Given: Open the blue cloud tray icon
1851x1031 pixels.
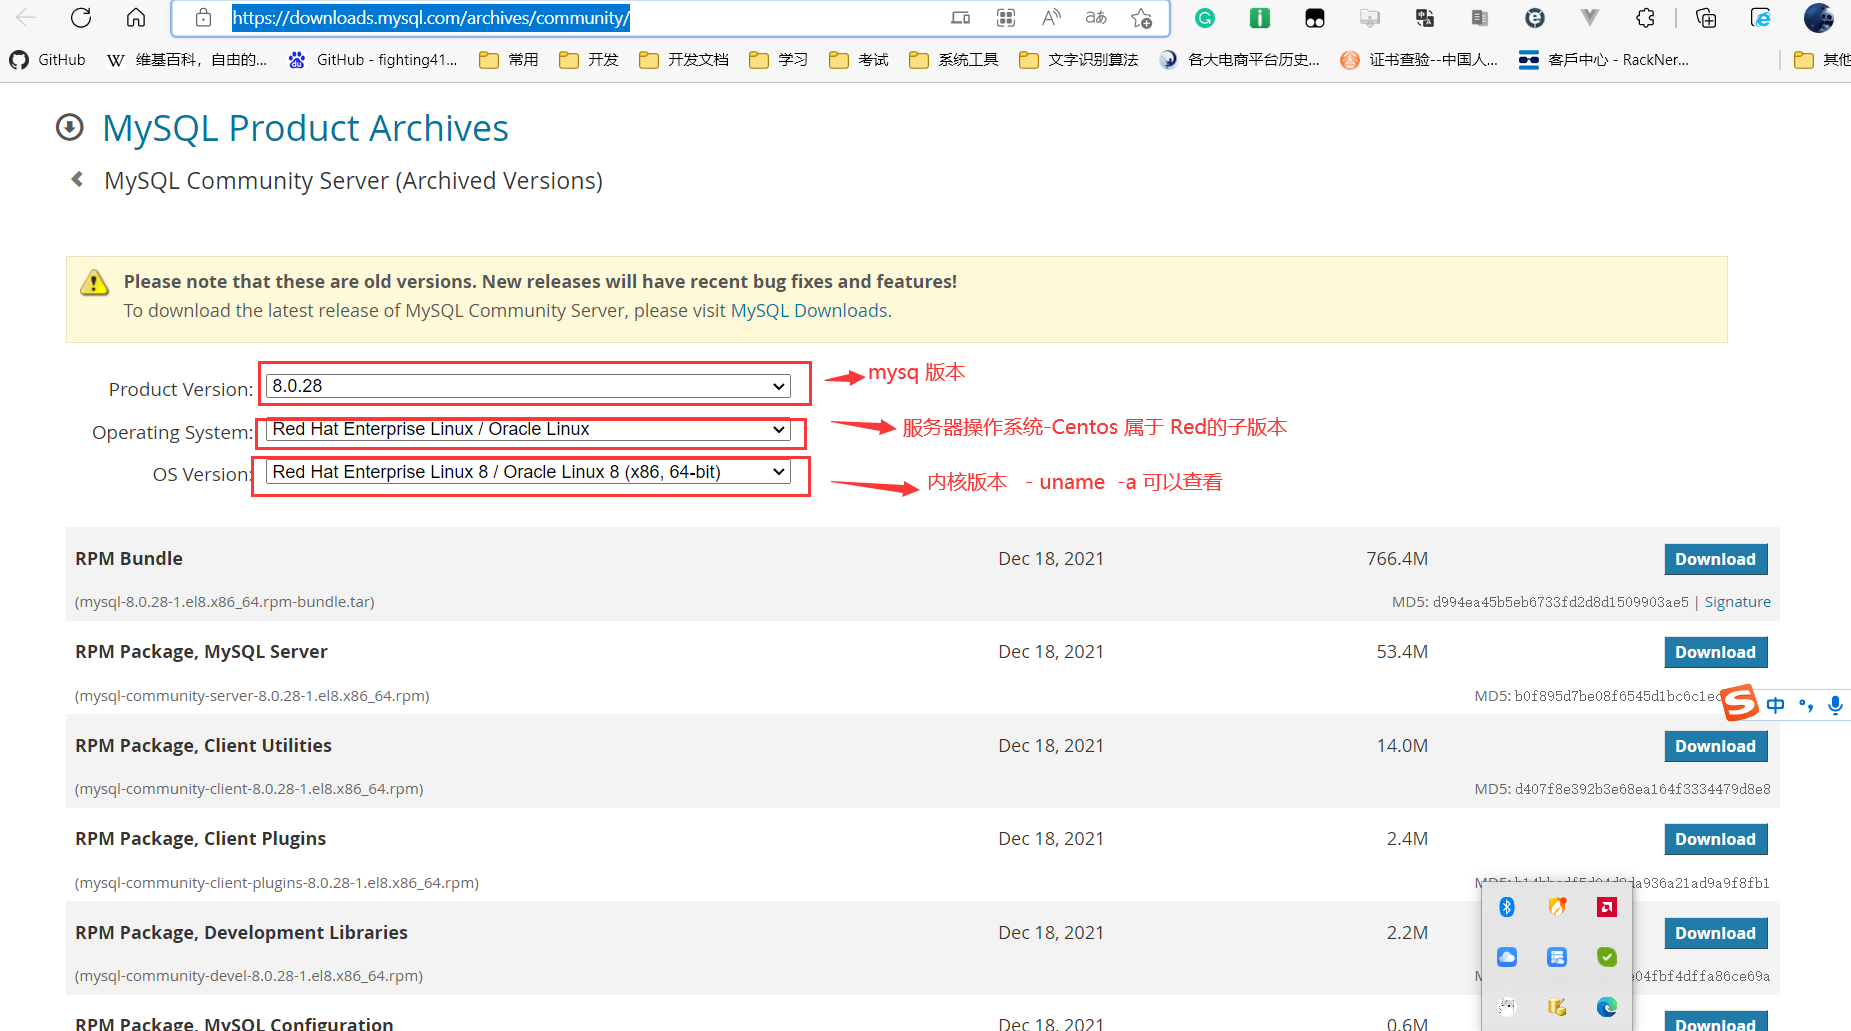Looking at the screenshot, I should coord(1507,957).
